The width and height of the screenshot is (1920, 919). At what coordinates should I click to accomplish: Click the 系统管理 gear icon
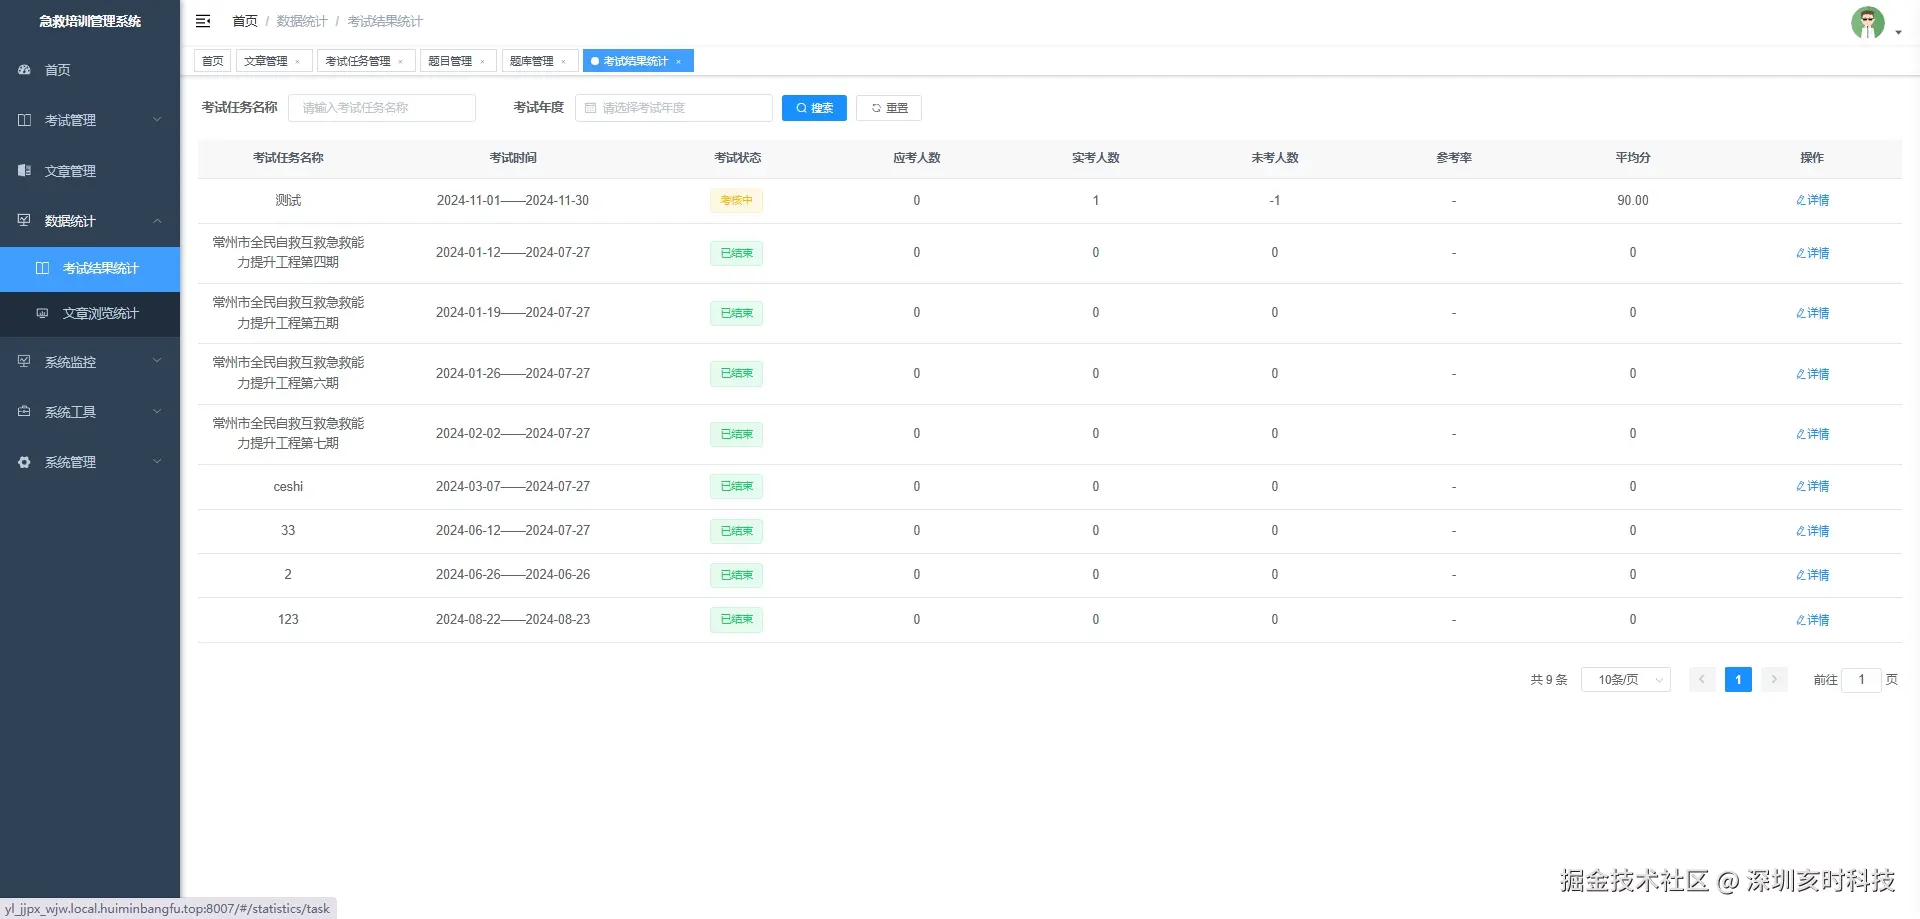pos(24,462)
